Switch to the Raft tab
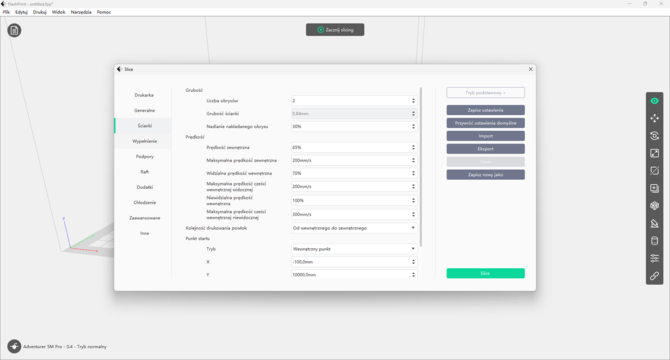Image resolution: width=670 pixels, height=360 pixels. tap(144, 172)
